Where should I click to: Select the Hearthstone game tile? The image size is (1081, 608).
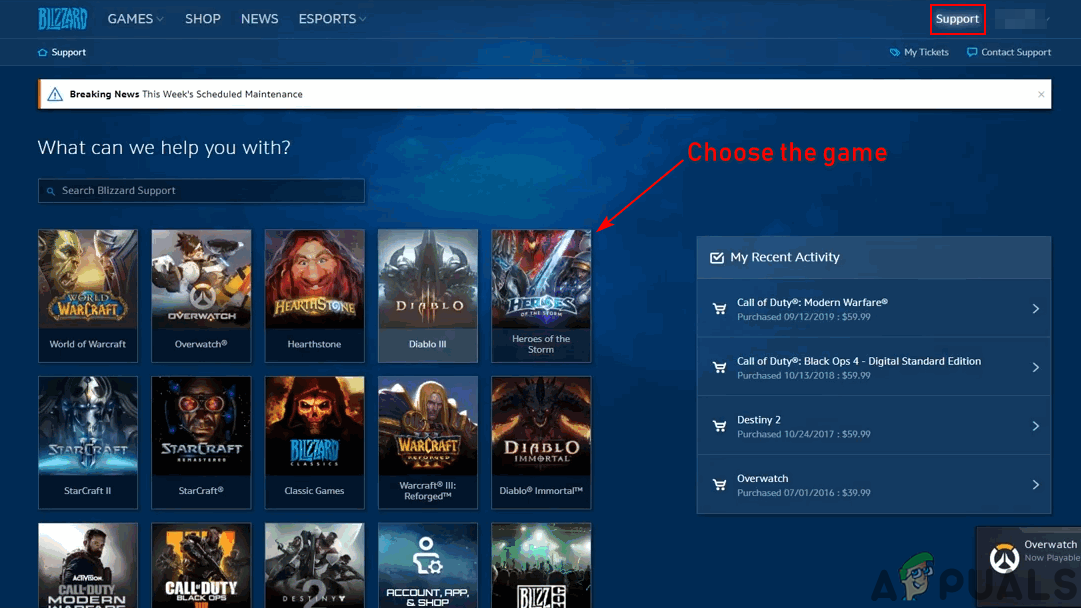point(314,296)
